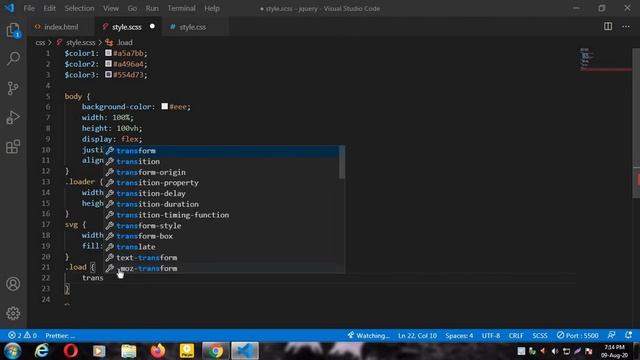Open the View menu

pos(111,8)
